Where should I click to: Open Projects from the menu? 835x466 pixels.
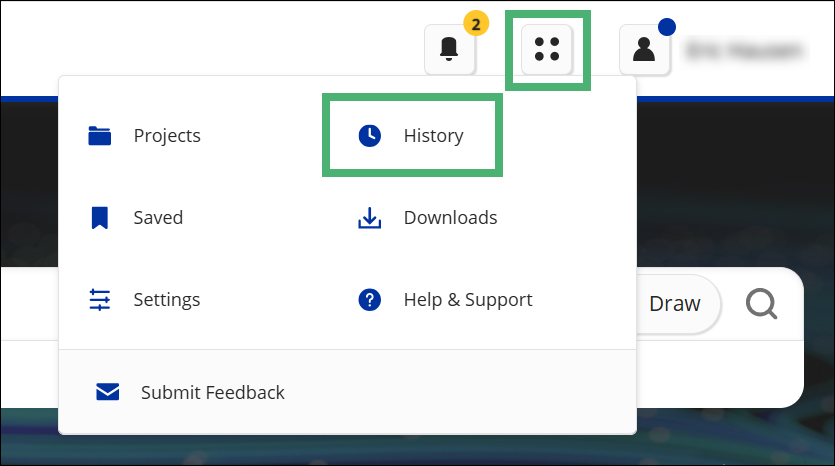(x=167, y=136)
